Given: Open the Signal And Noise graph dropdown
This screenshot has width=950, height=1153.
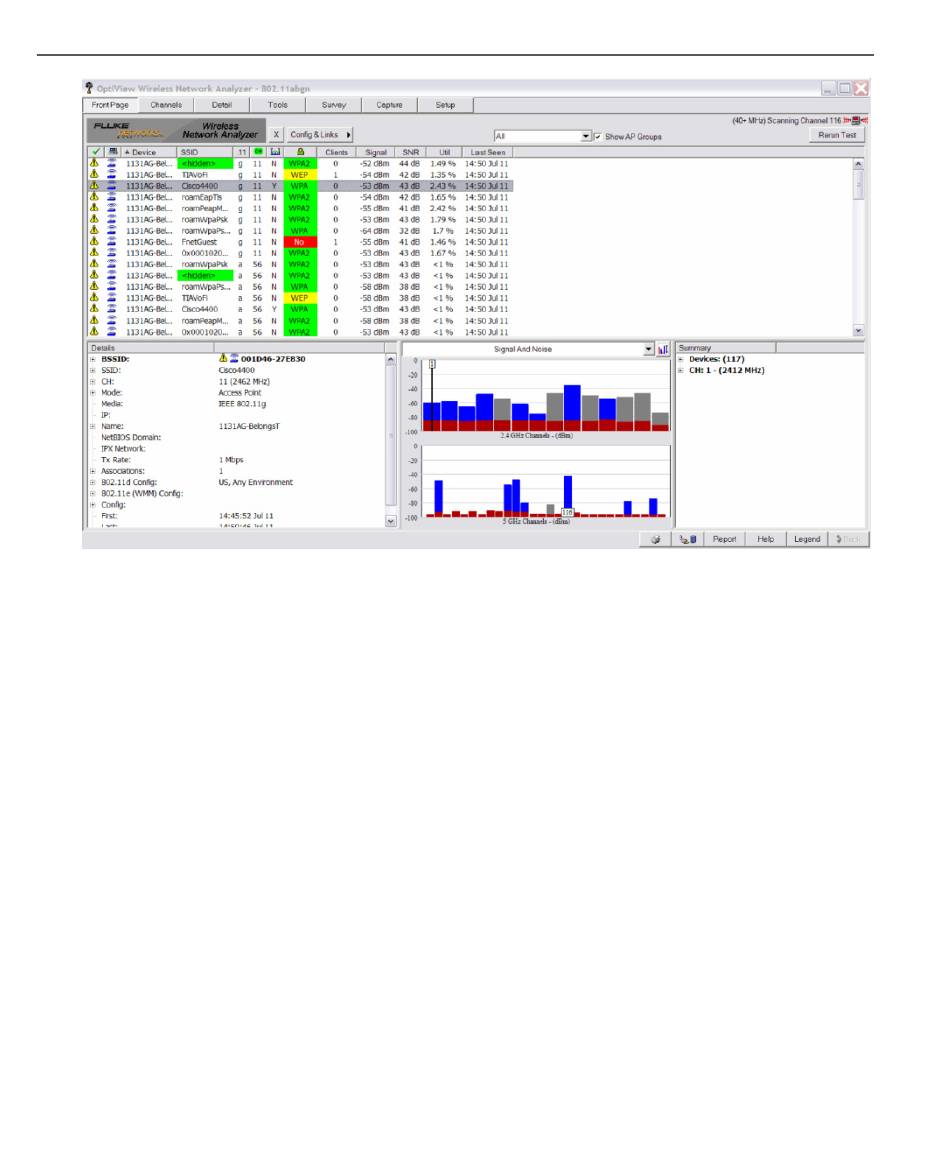Looking at the screenshot, I should click(x=649, y=349).
